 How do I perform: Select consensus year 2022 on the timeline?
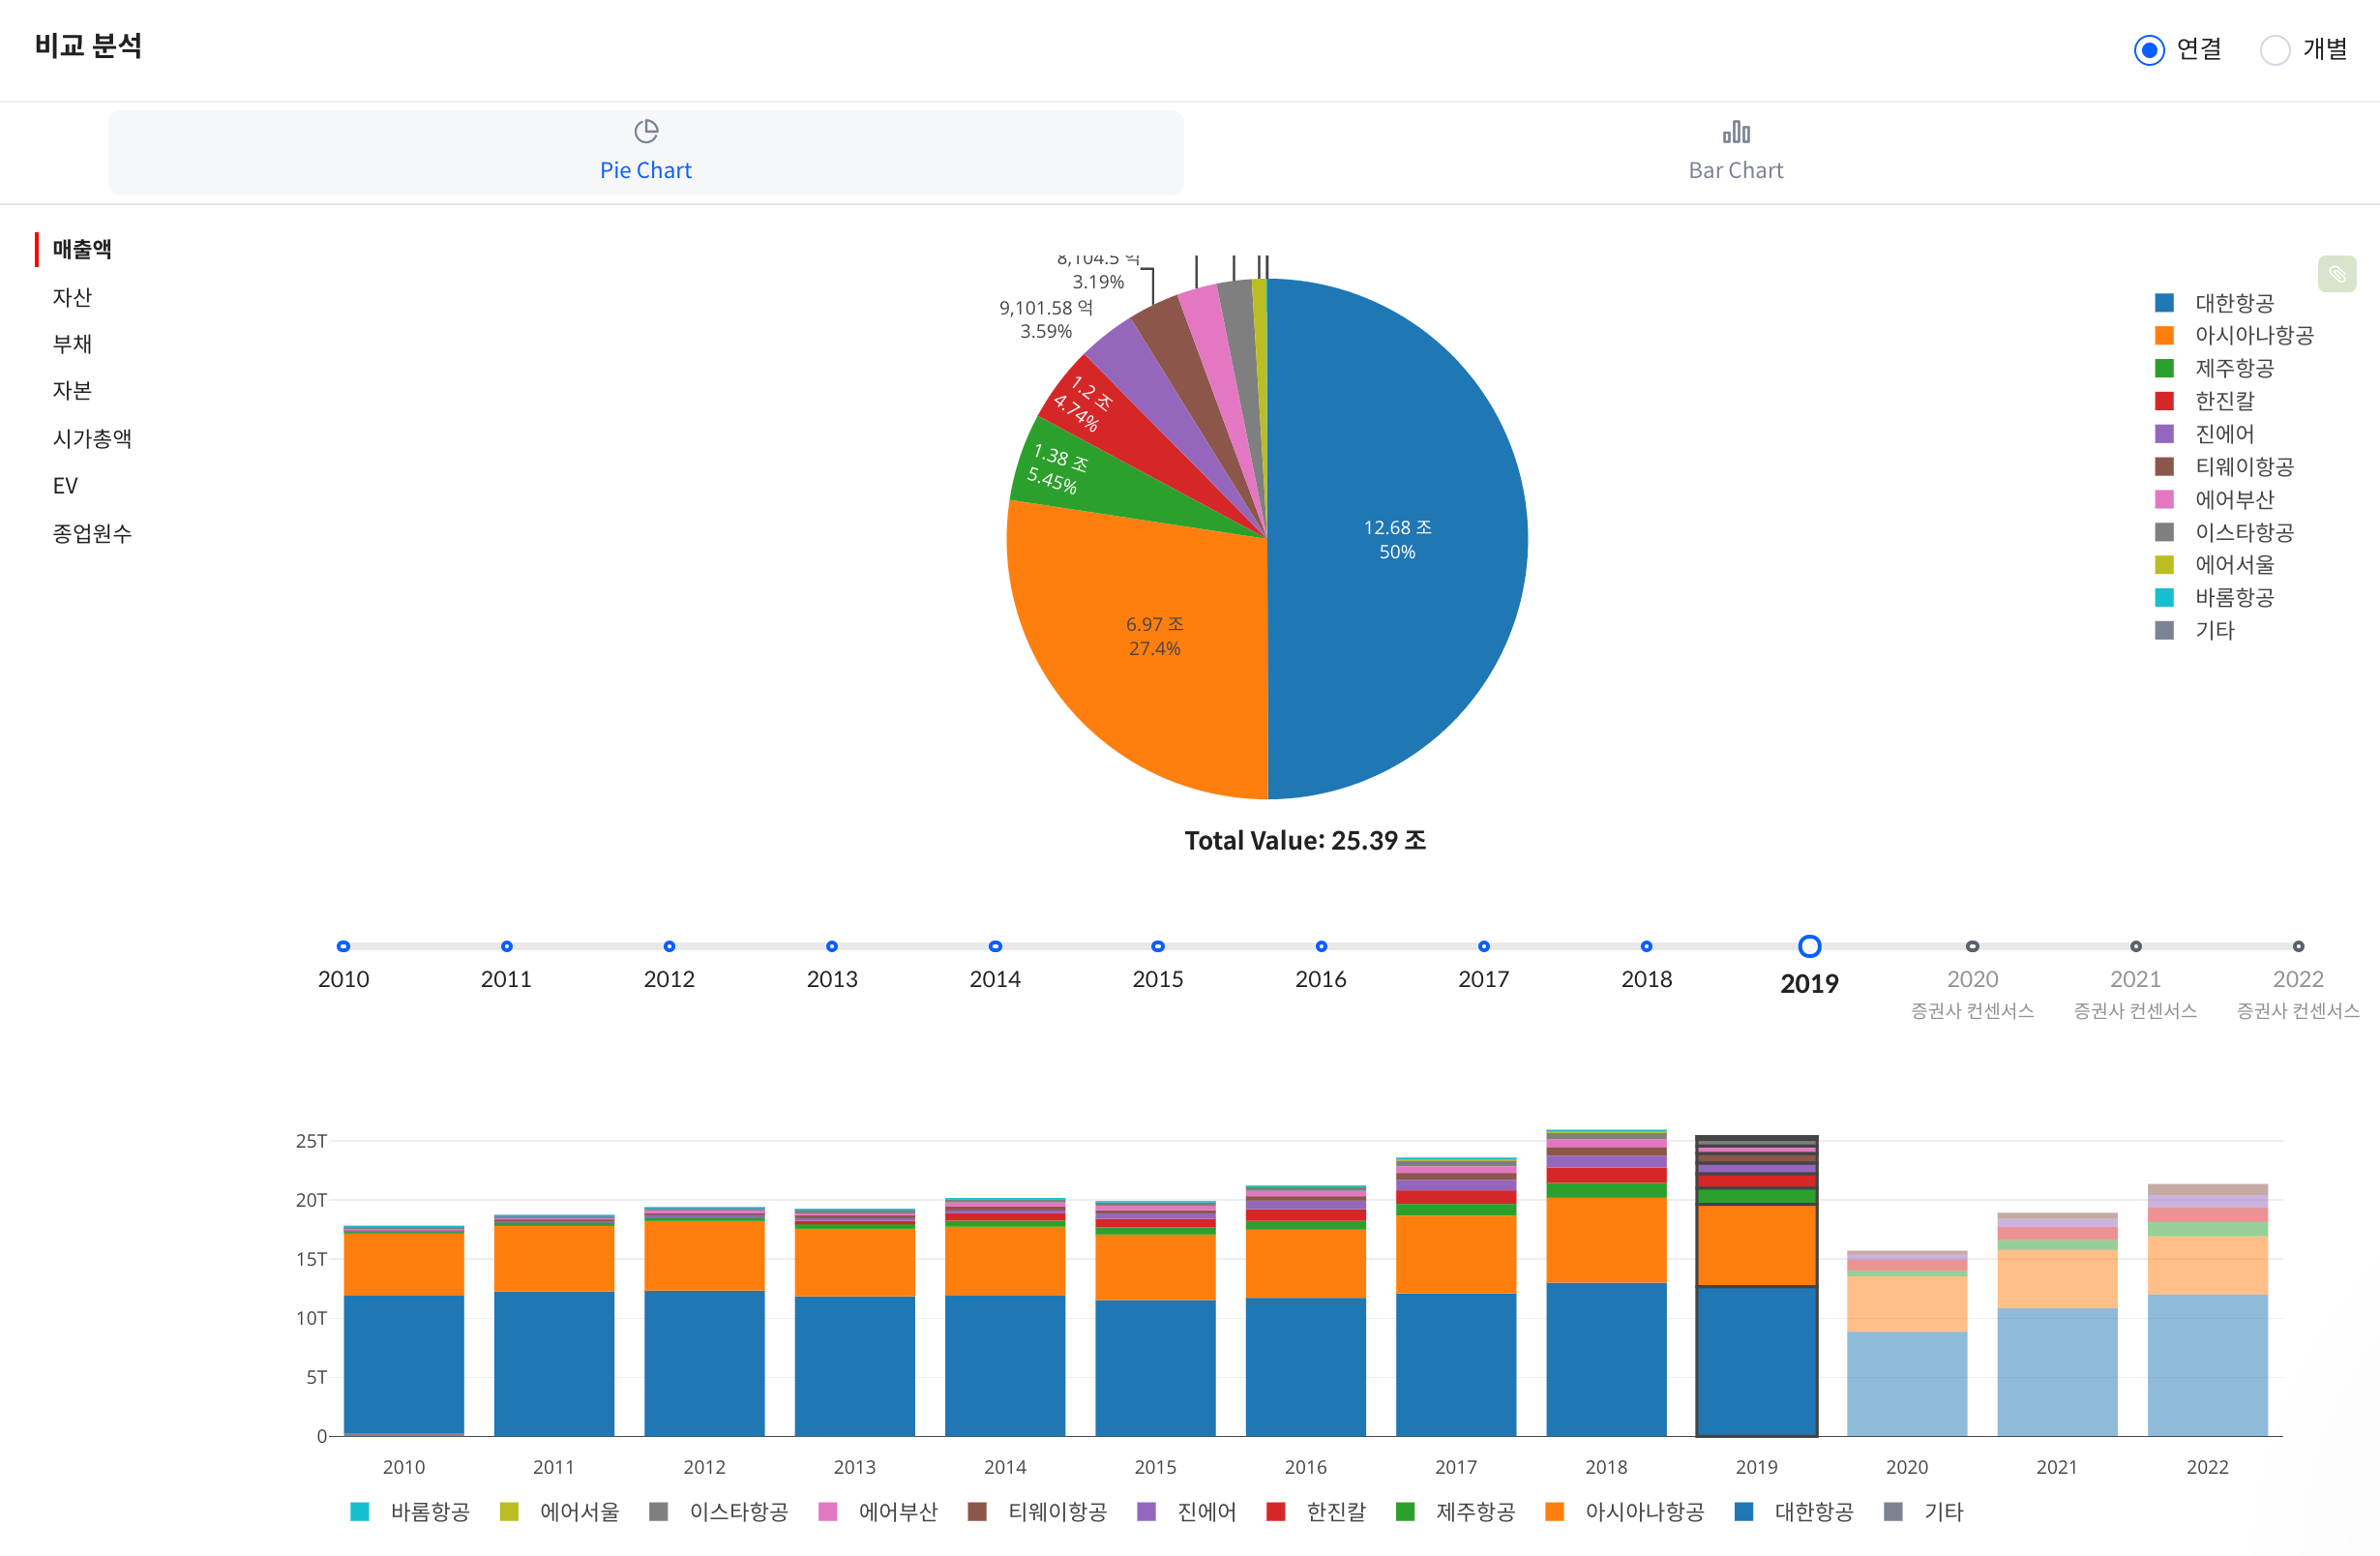(2298, 946)
